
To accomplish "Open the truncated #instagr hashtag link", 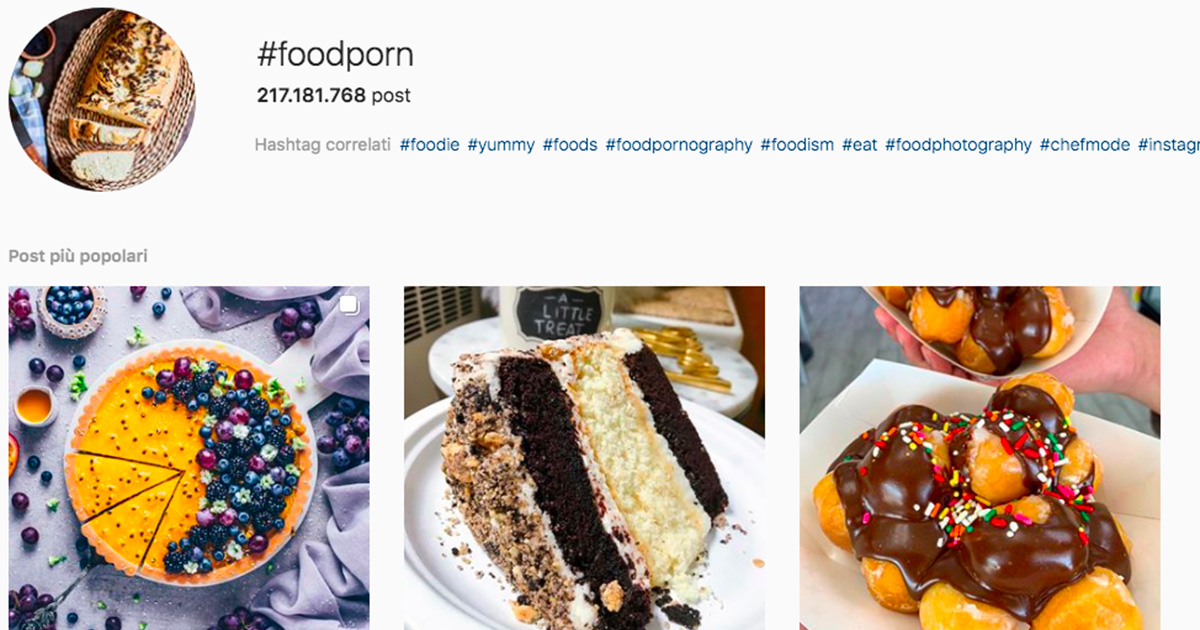I will [x=1169, y=145].
